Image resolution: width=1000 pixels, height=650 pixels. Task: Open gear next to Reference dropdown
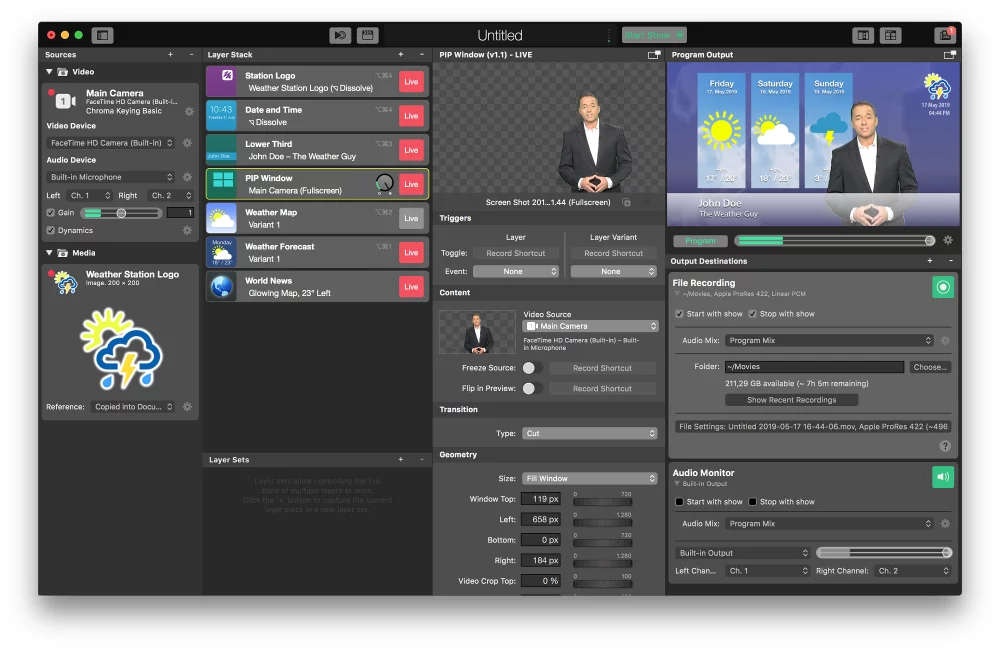click(188, 406)
